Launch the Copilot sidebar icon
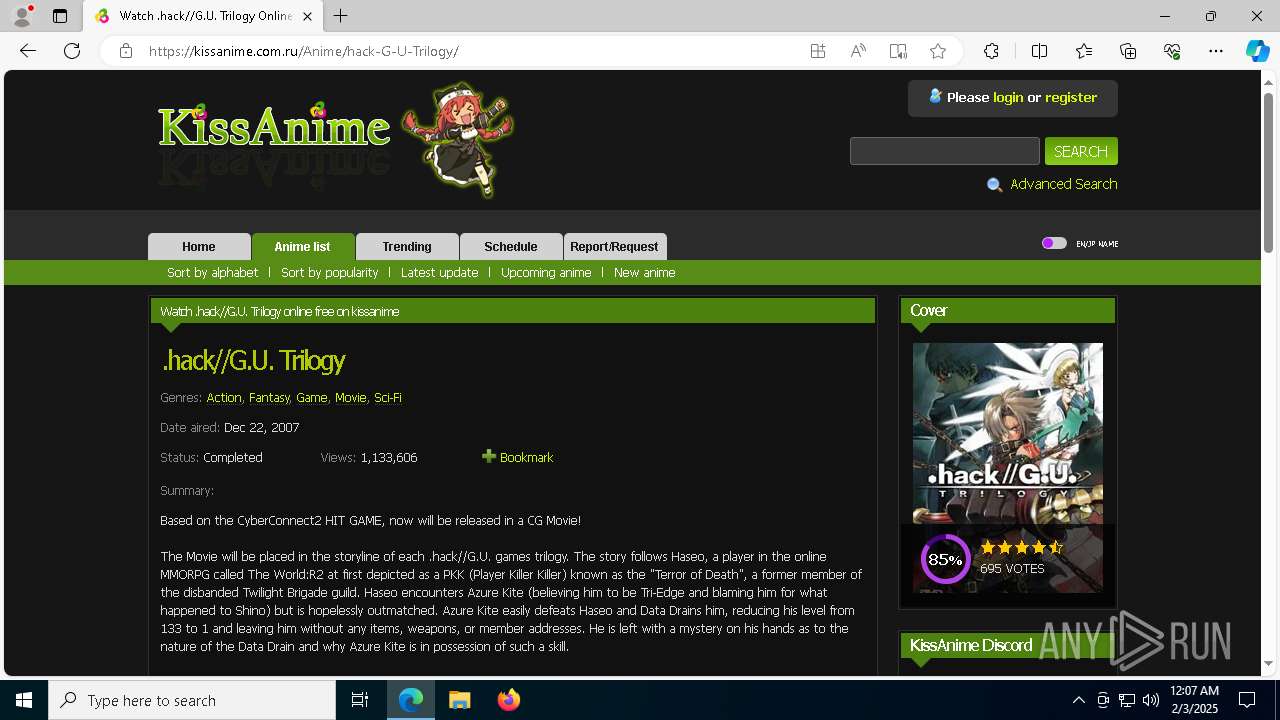The image size is (1280, 720). tap(1257, 51)
